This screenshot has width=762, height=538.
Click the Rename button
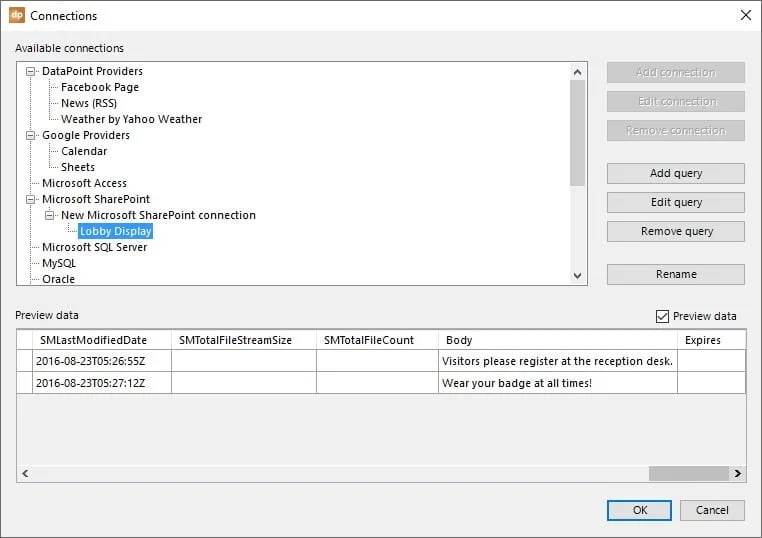[675, 274]
